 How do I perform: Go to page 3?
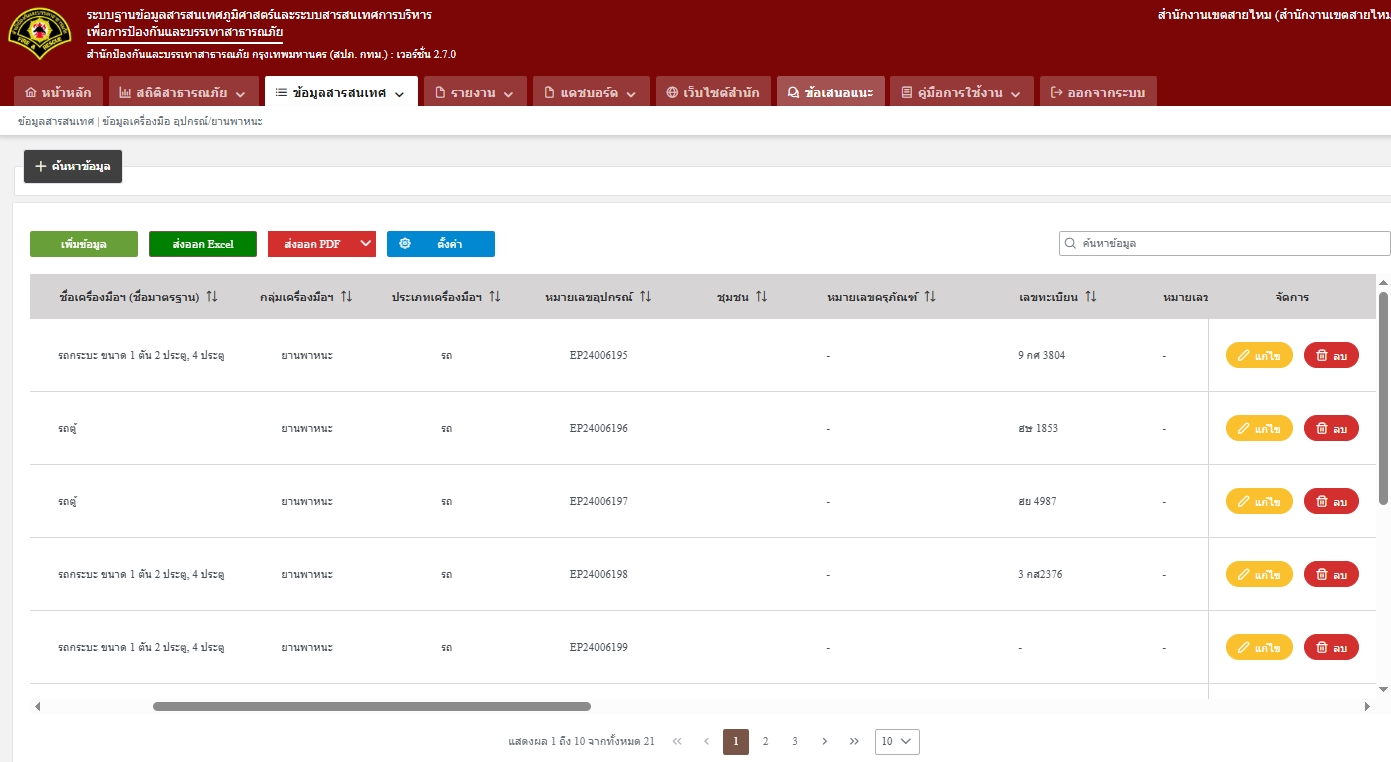click(795, 741)
